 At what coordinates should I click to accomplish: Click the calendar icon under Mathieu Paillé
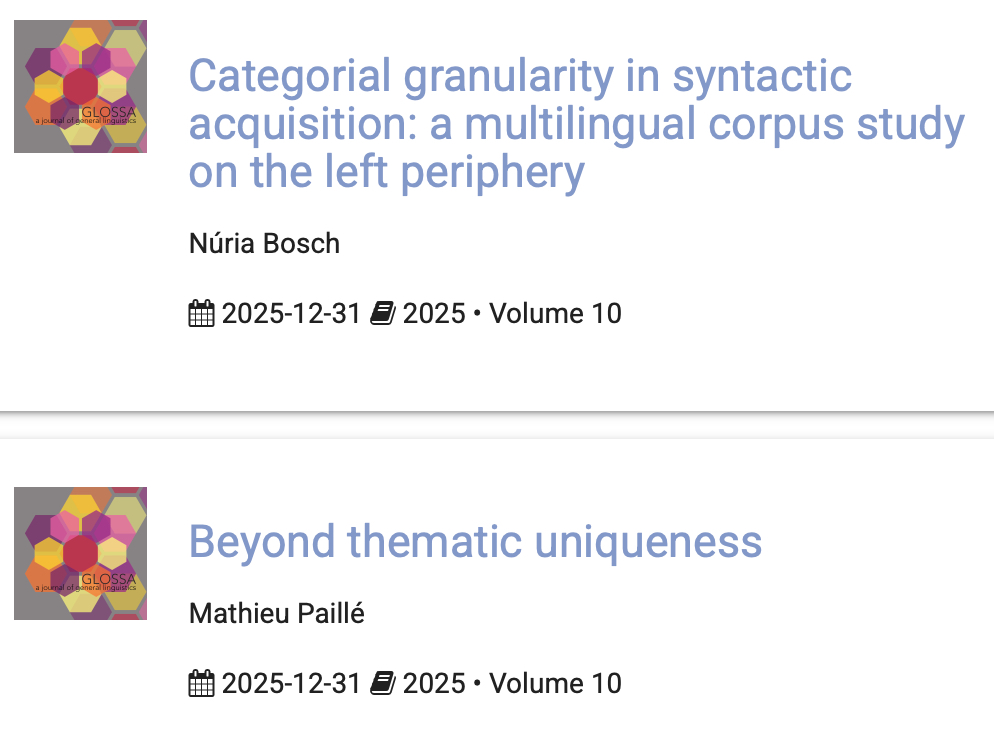coord(201,684)
